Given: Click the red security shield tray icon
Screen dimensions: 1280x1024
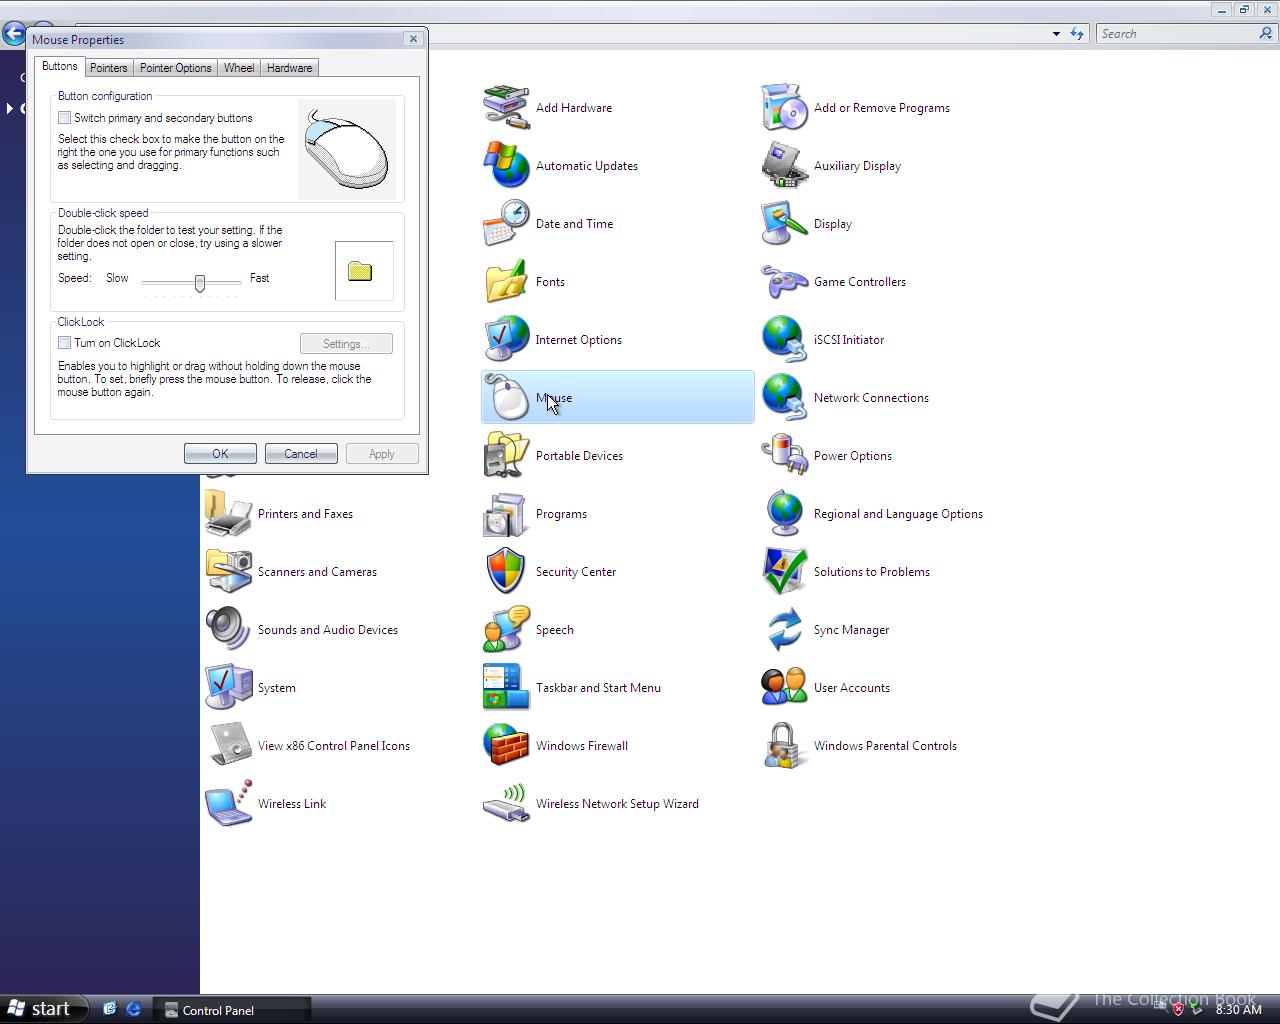Looking at the screenshot, I should tap(1178, 1009).
